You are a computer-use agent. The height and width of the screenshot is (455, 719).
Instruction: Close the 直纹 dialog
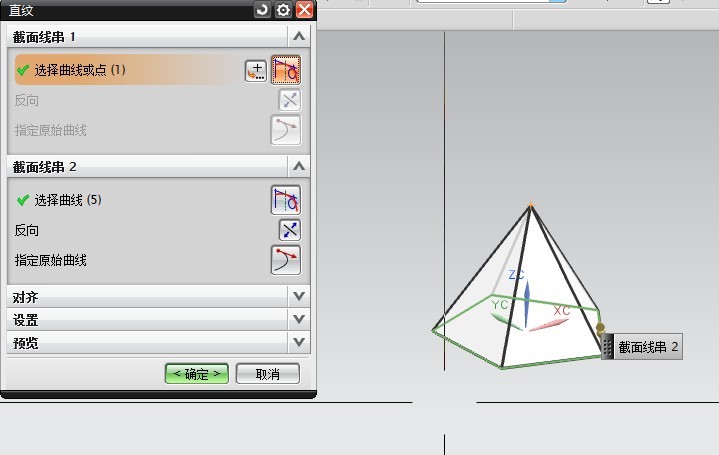pyautogui.click(x=304, y=10)
